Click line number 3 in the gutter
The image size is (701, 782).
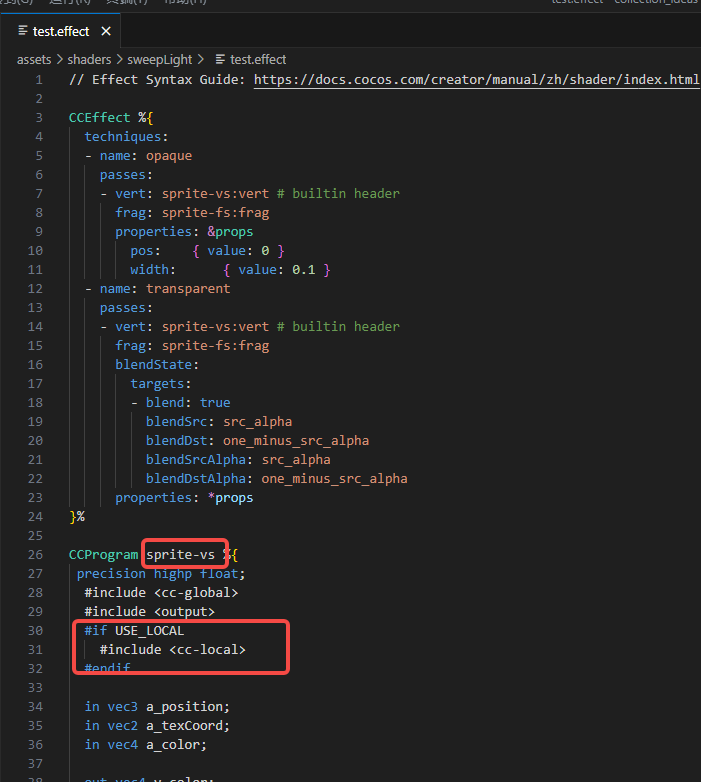click(x=39, y=118)
